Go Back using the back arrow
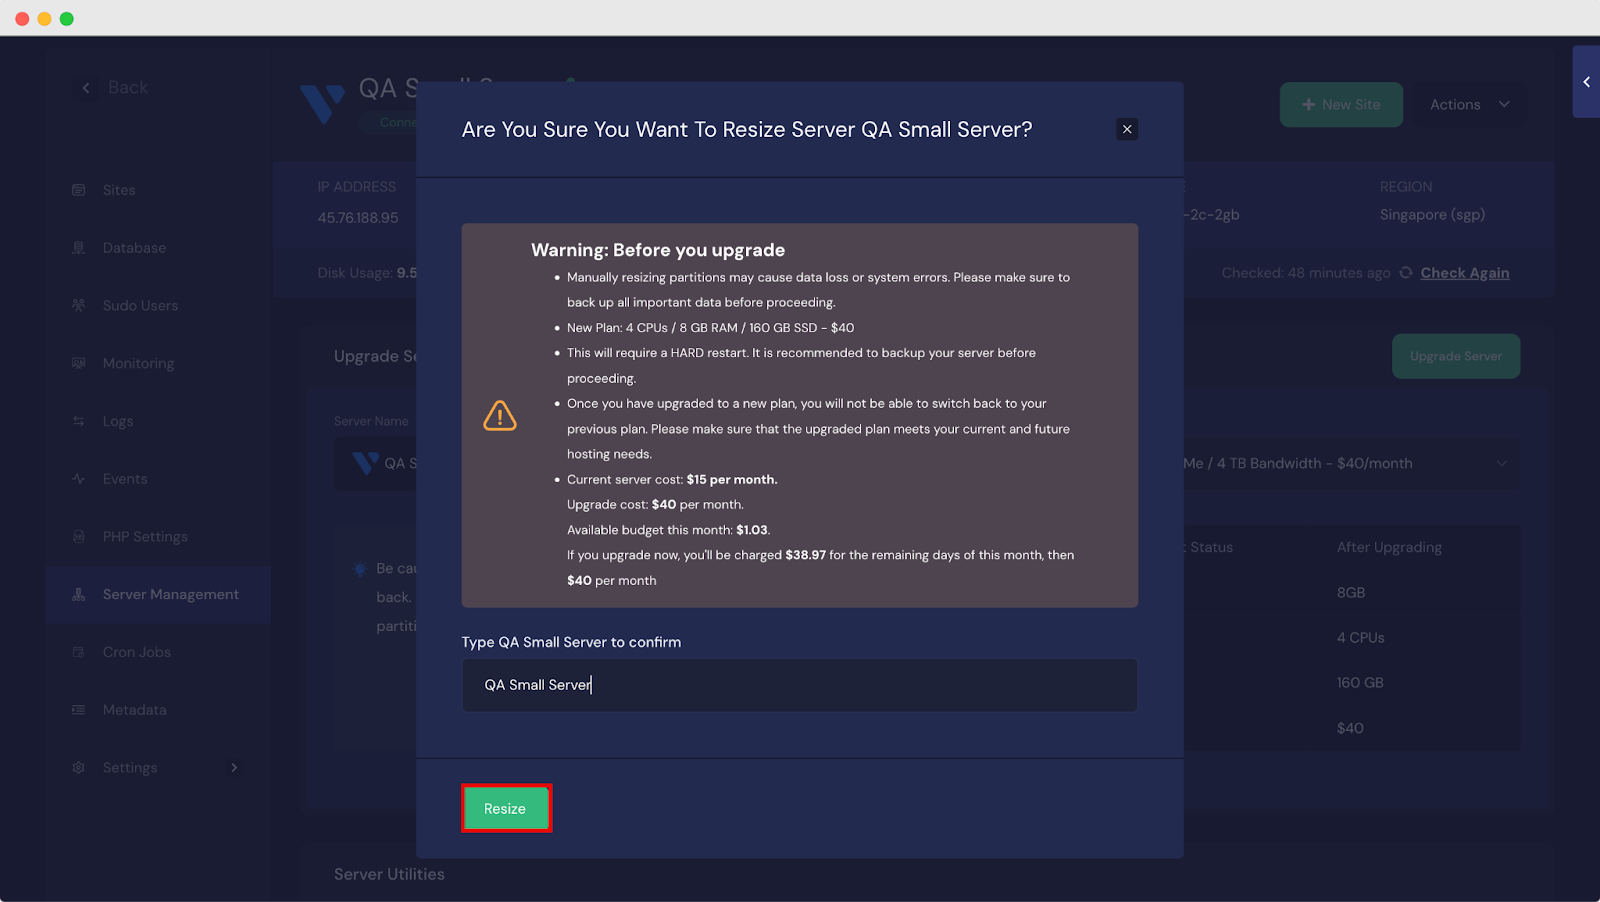Screen dimensions: 1600x902 tap(86, 88)
